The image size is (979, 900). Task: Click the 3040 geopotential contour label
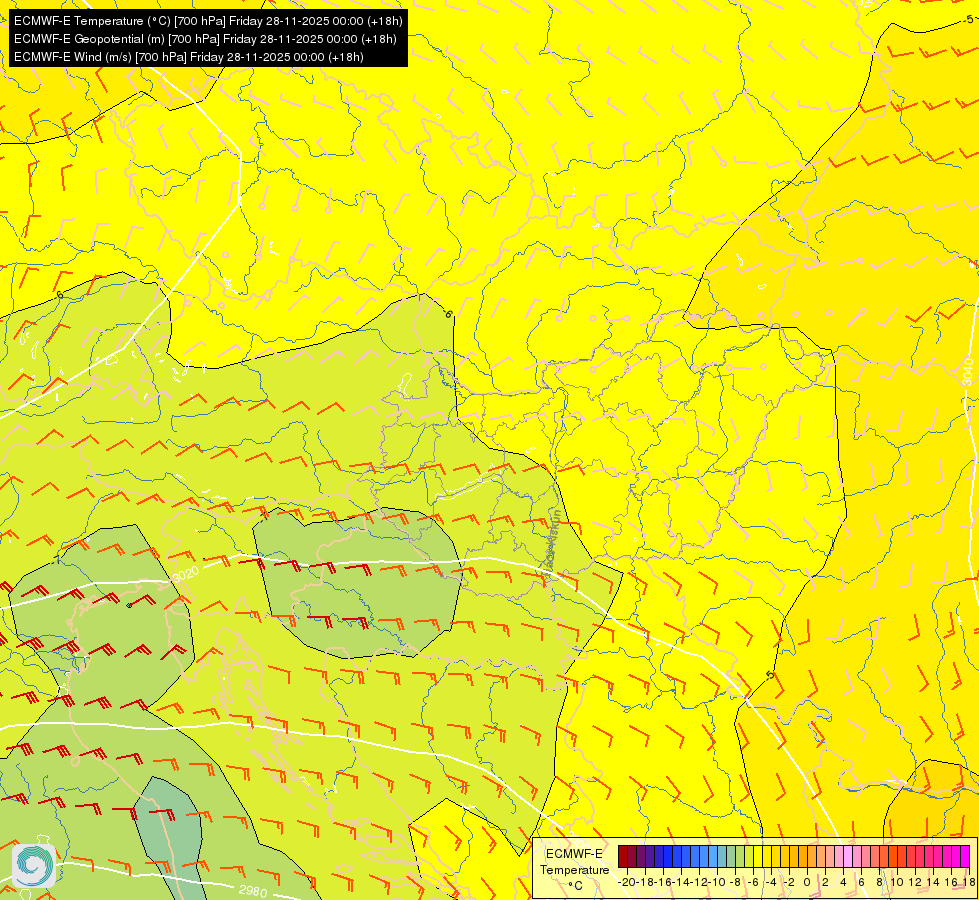point(968,372)
